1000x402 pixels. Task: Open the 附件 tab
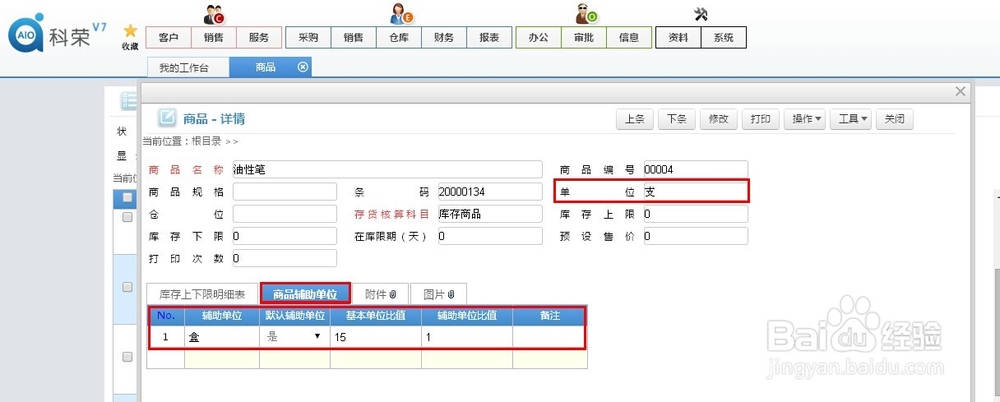380,294
